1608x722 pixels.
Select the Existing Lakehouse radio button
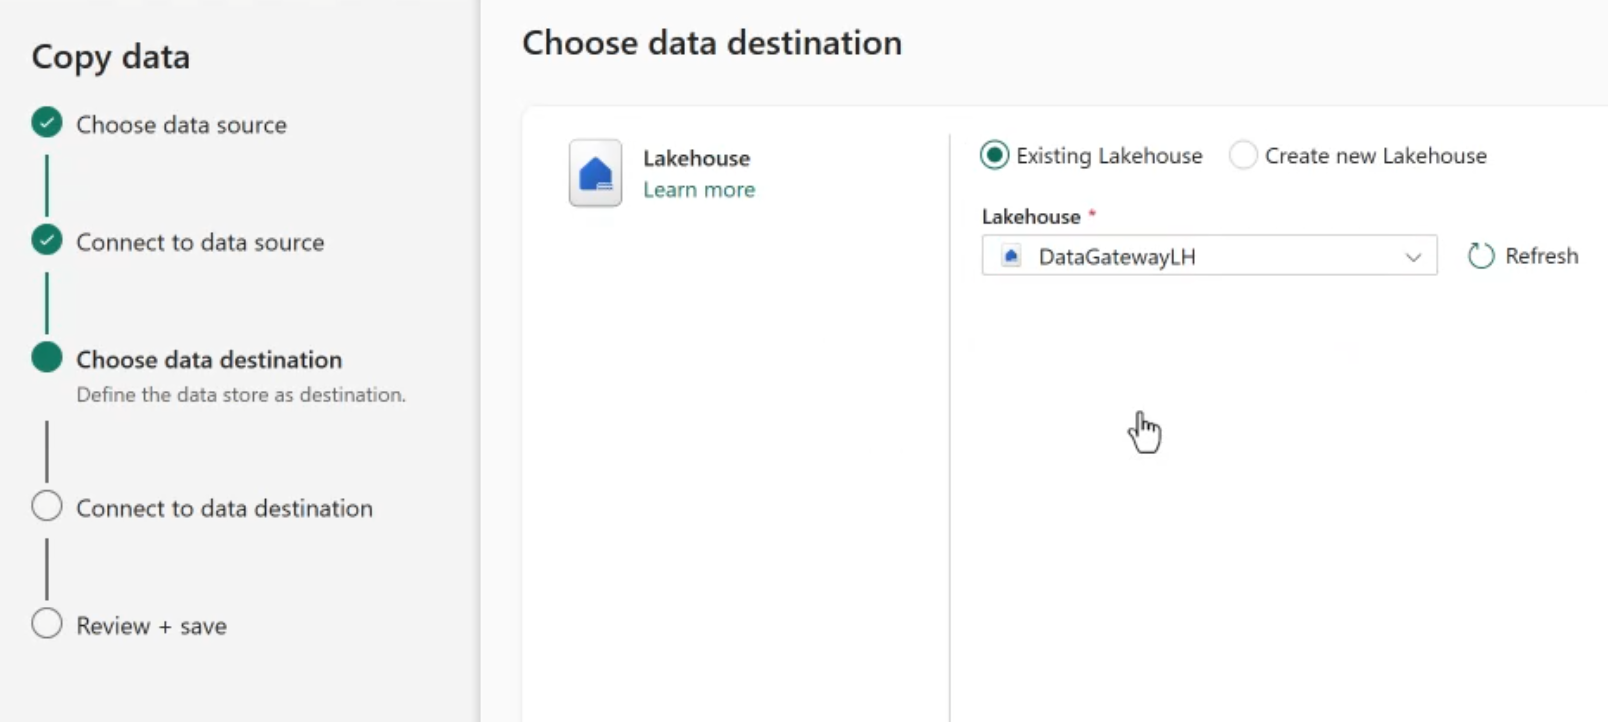[x=994, y=155]
